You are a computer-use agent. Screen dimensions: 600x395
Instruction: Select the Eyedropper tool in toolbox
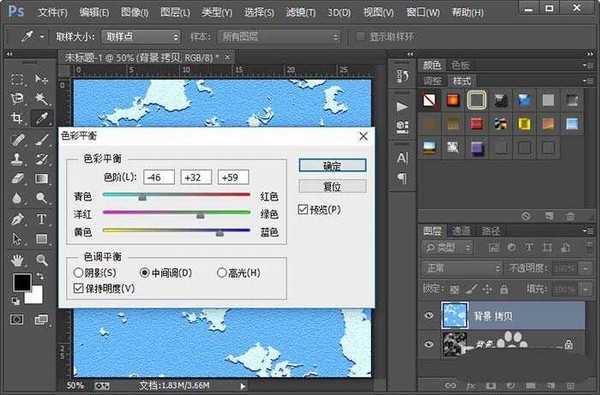tap(41, 118)
